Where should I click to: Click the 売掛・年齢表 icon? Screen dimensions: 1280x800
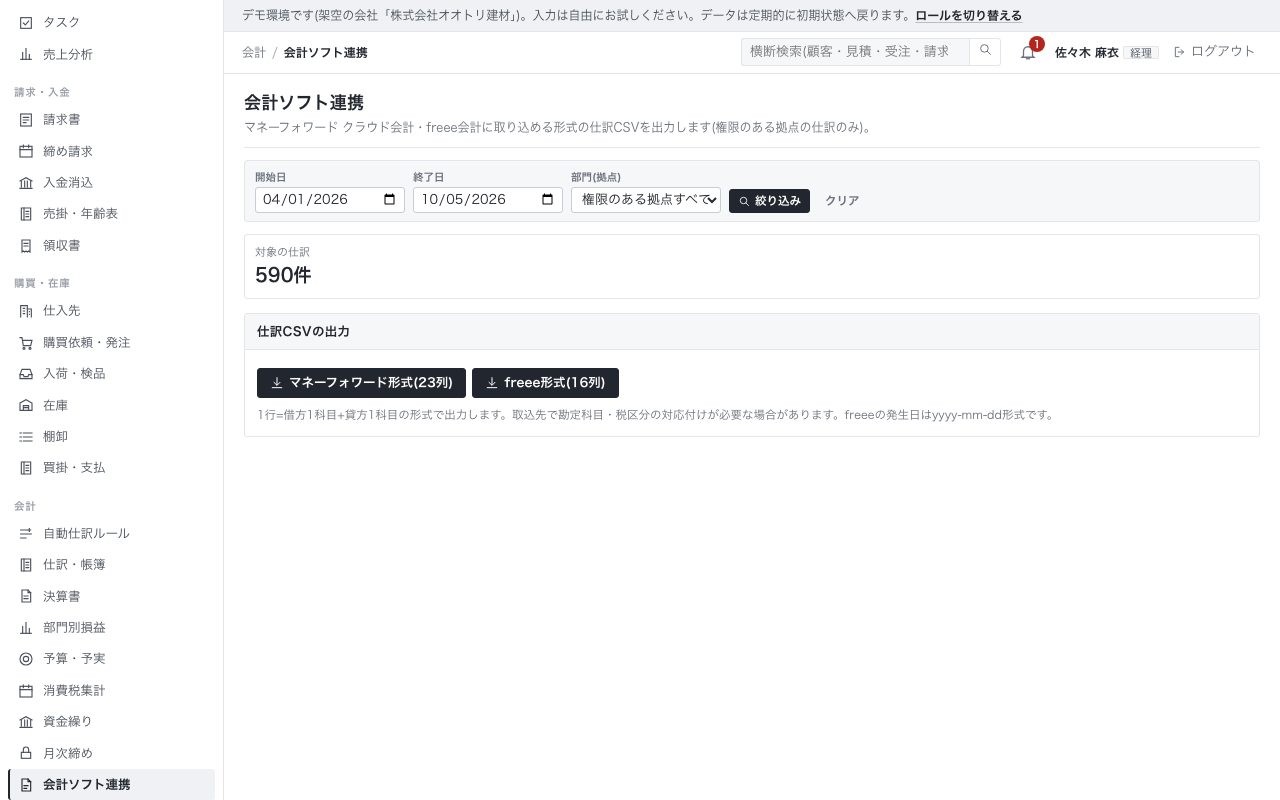(26, 214)
